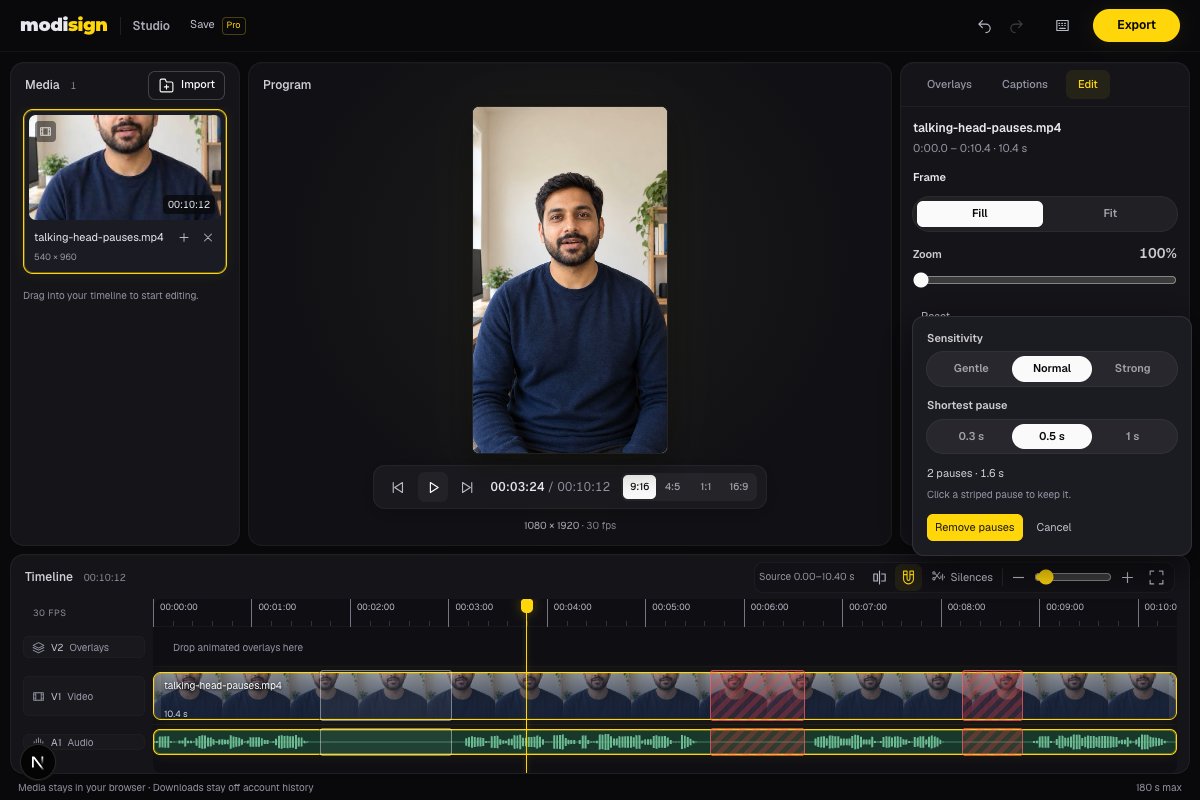Click the V1 video clip name on timeline
1200x800 pixels.
223,686
